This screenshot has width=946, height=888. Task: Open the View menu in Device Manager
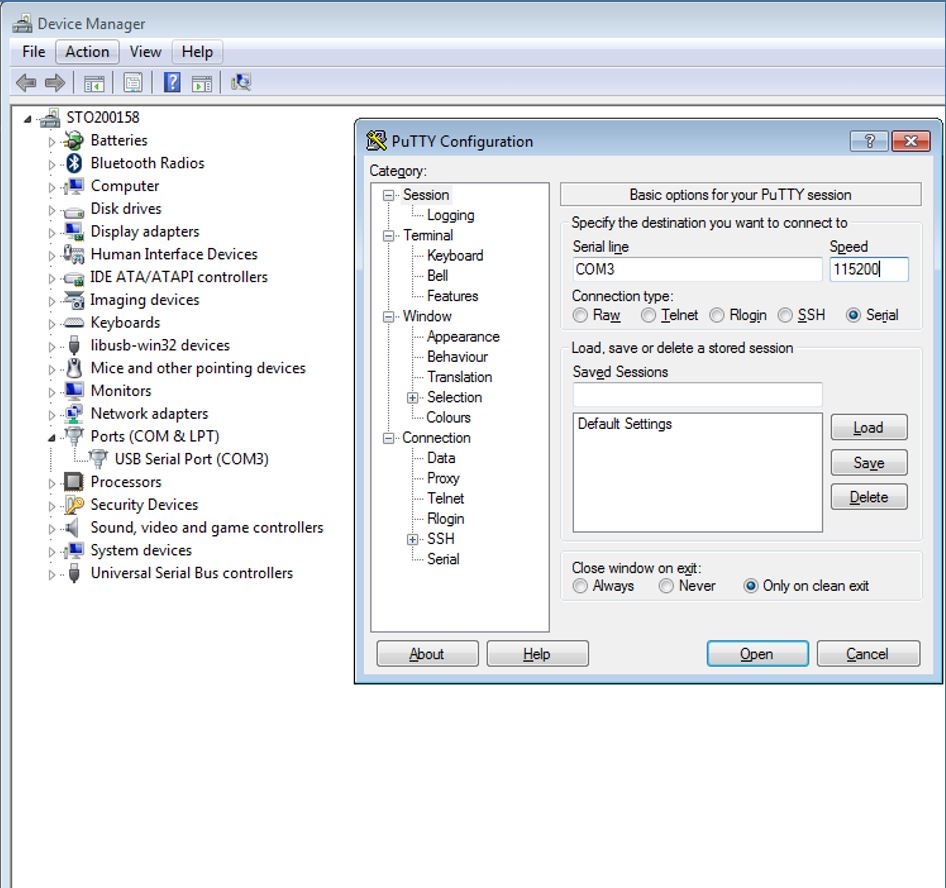tap(145, 52)
